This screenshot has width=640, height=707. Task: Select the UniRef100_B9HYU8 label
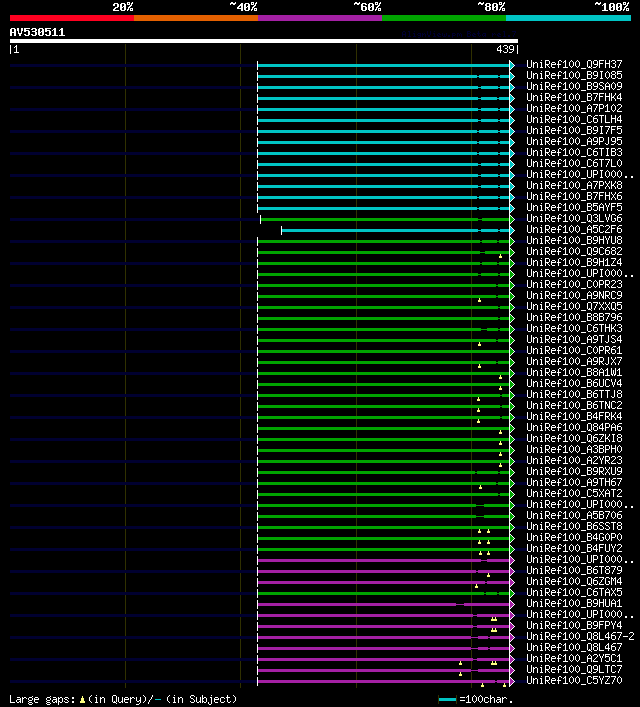(x=574, y=240)
